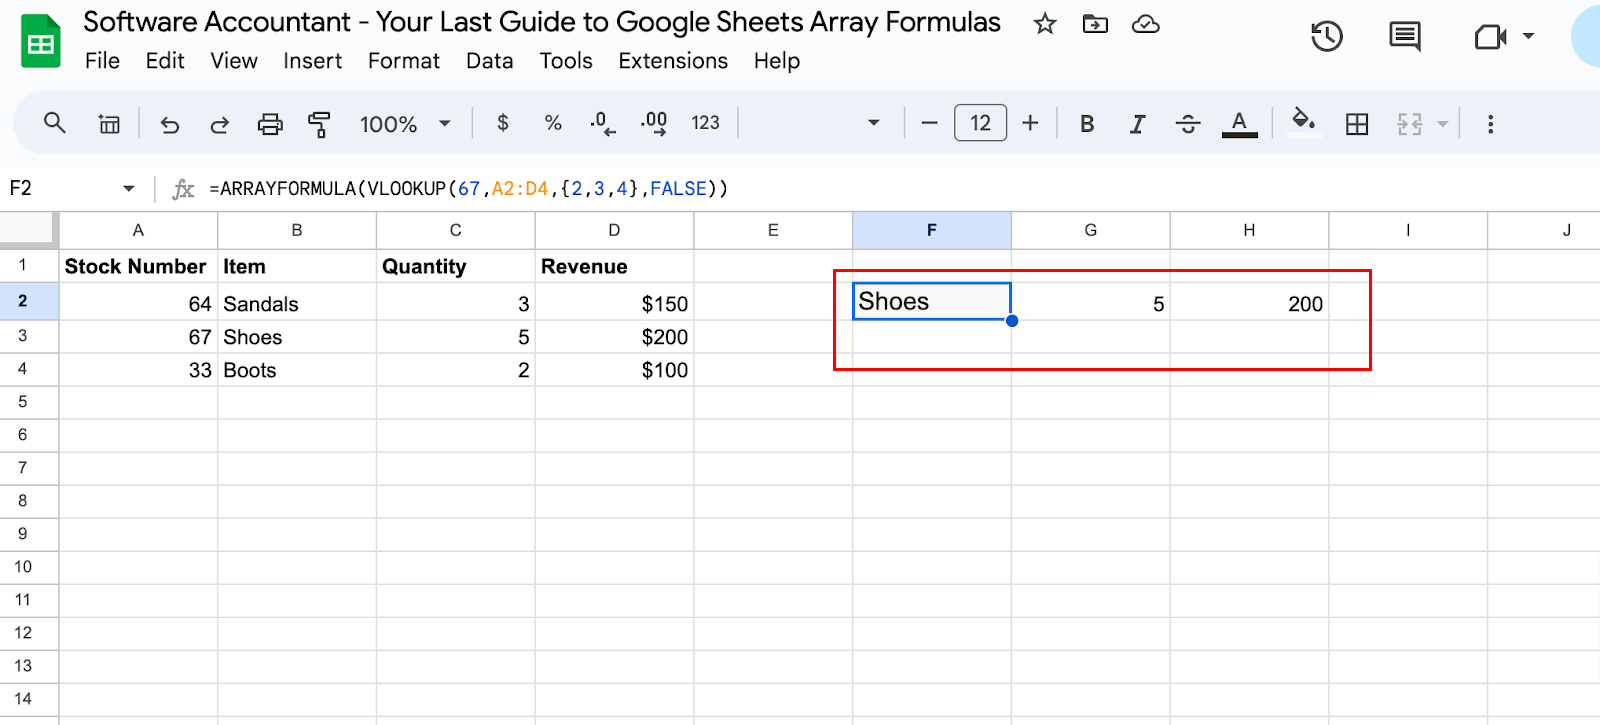Expand merge cells type dropdown

pyautogui.click(x=1442, y=124)
